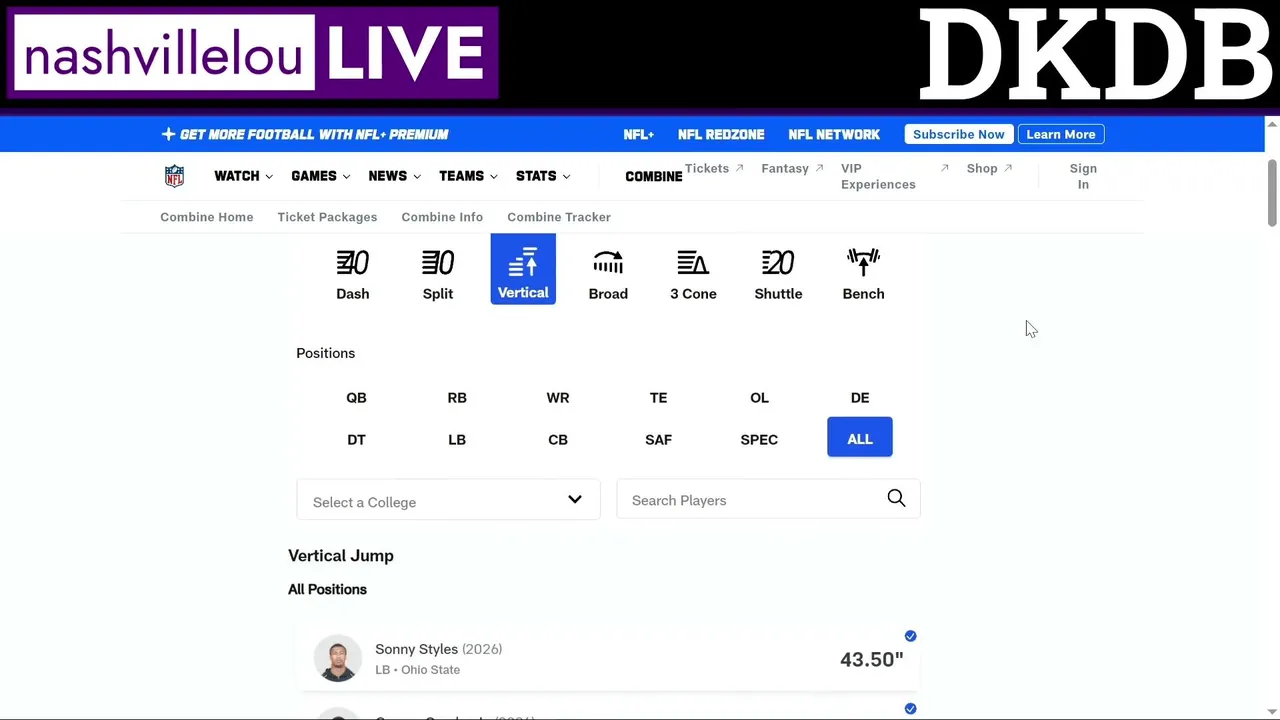1280x720 pixels.
Task: Filter by OL position
Action: coord(759,398)
